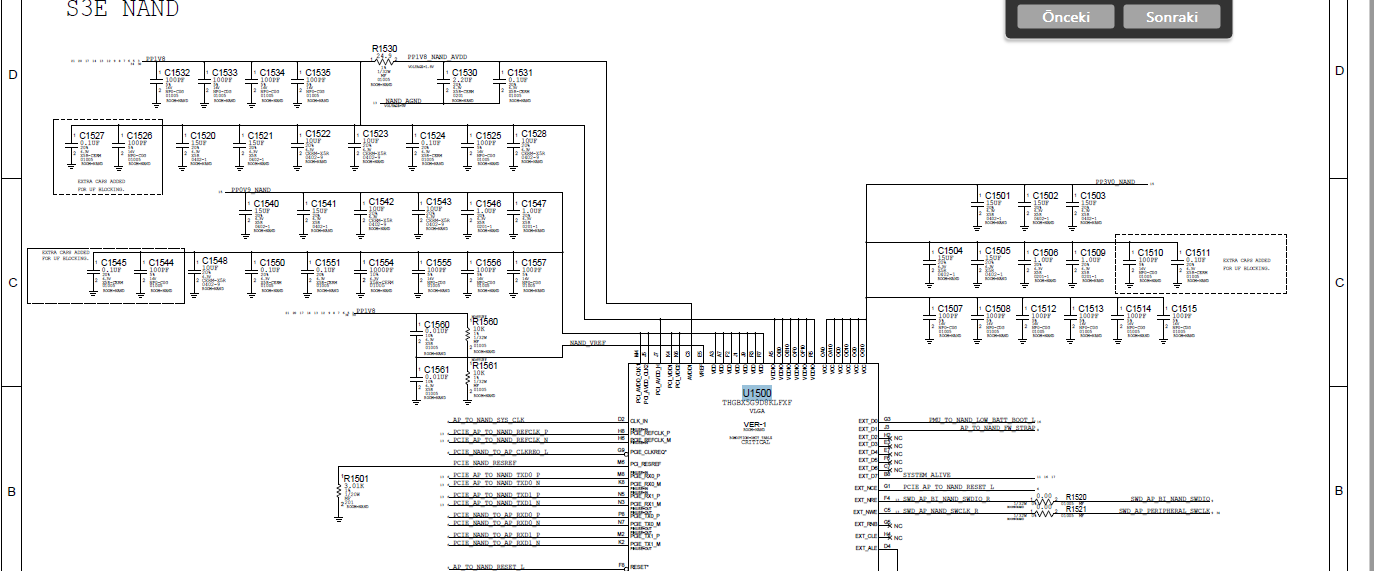Click the R1530 resistor symbol
The image size is (1374, 571).
tap(384, 62)
